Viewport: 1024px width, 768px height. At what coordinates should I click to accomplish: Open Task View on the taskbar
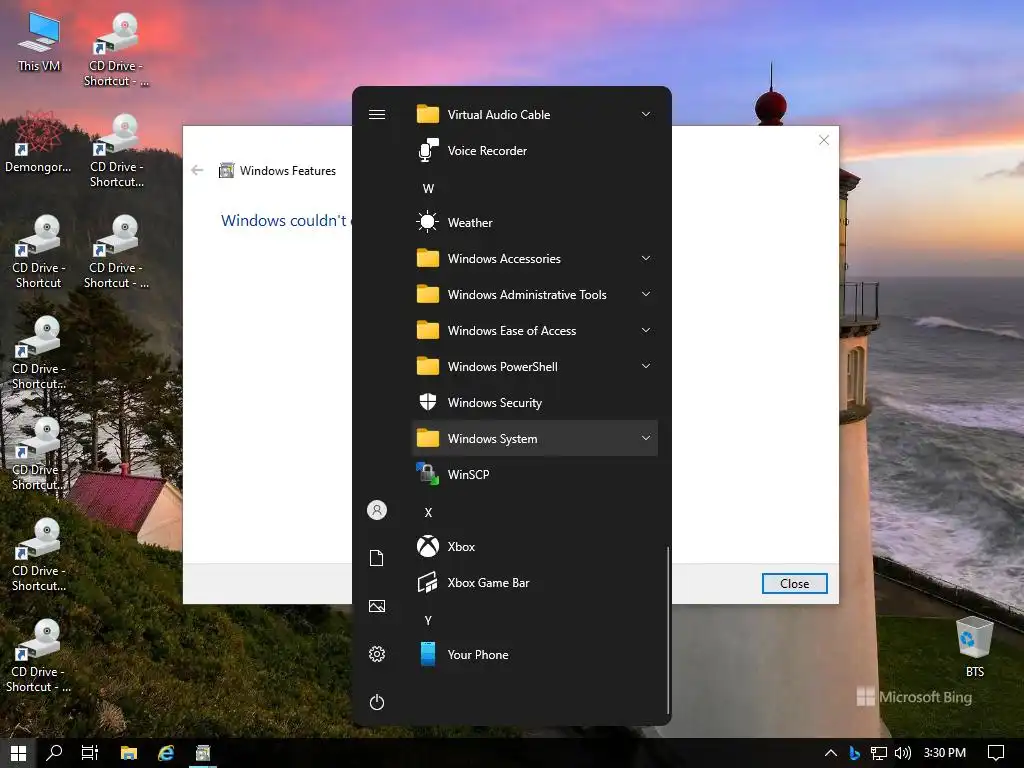point(90,753)
